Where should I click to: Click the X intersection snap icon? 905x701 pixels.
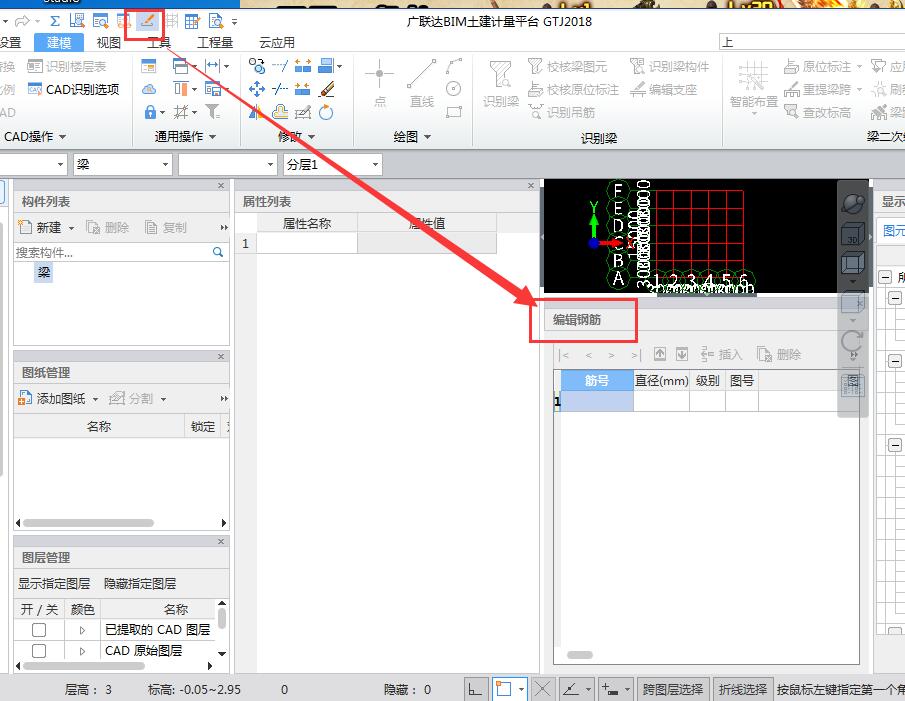543,689
